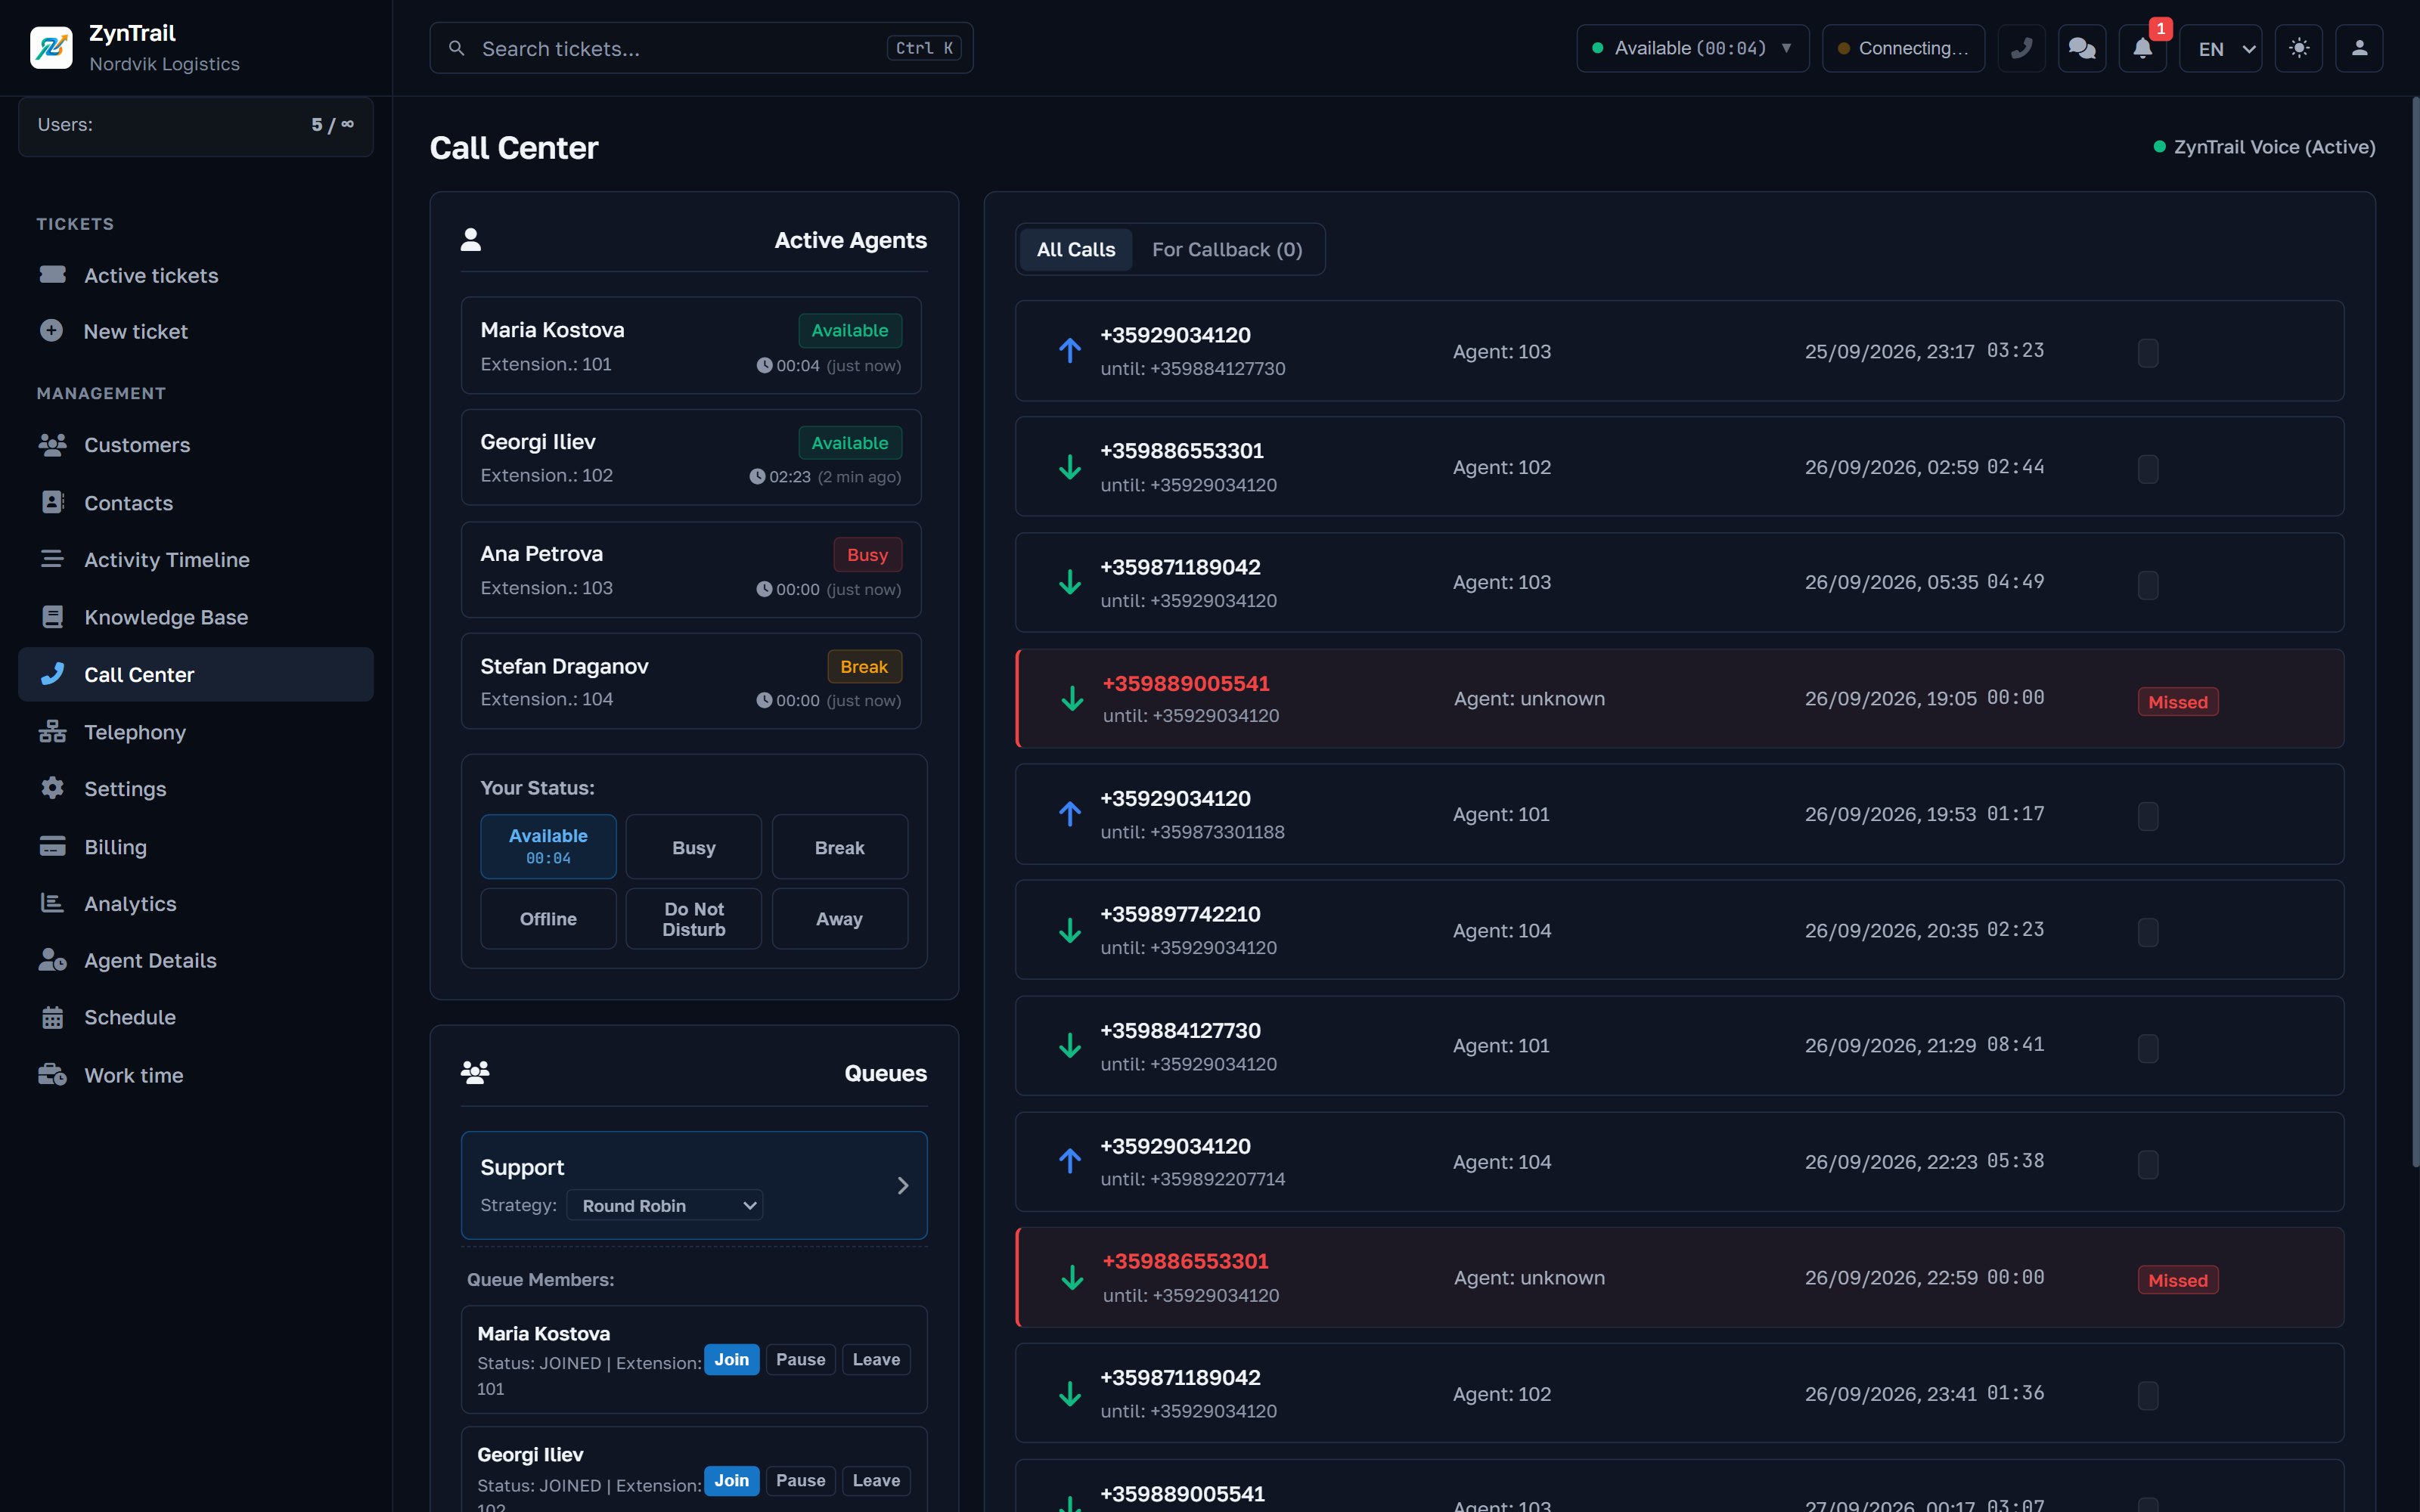The height and width of the screenshot is (1512, 2420).
Task: Click the Missed badge on the 22:59 call
Action: 2178,1280
